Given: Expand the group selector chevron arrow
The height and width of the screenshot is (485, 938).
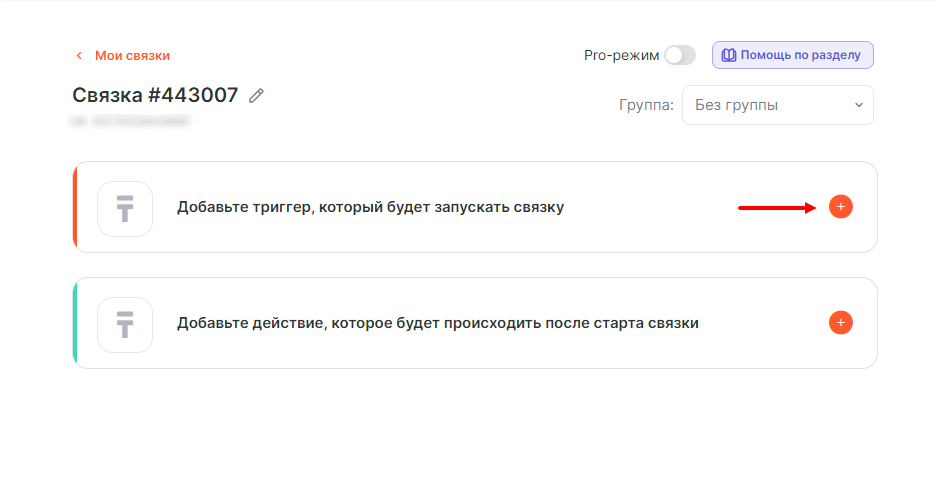Looking at the screenshot, I should click(858, 105).
